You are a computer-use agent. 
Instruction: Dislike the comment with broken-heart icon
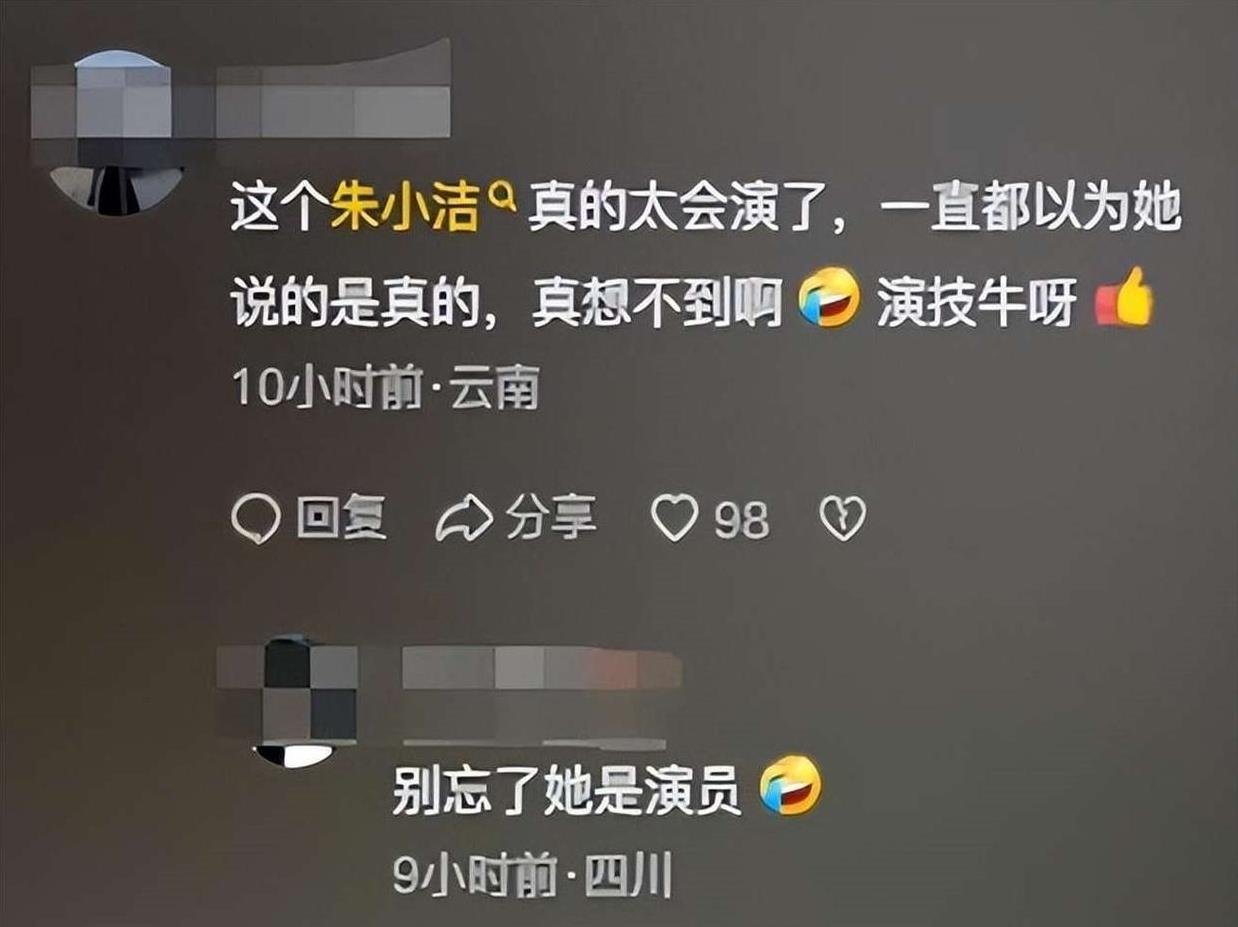click(842, 519)
